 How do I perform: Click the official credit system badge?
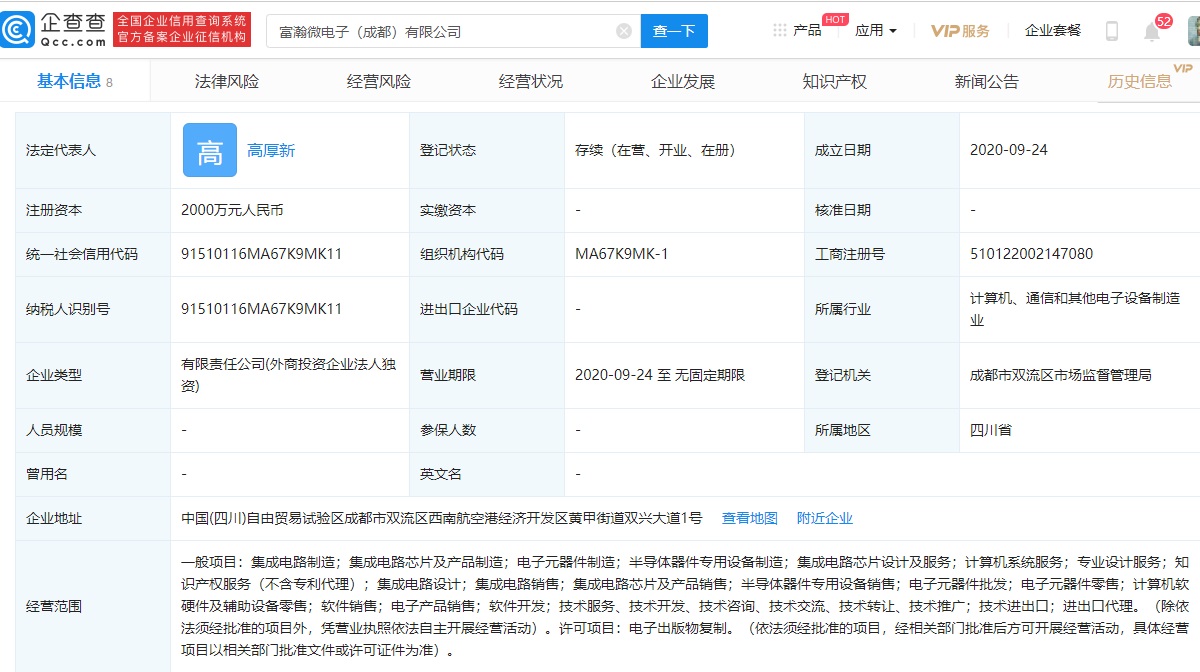(x=181, y=30)
